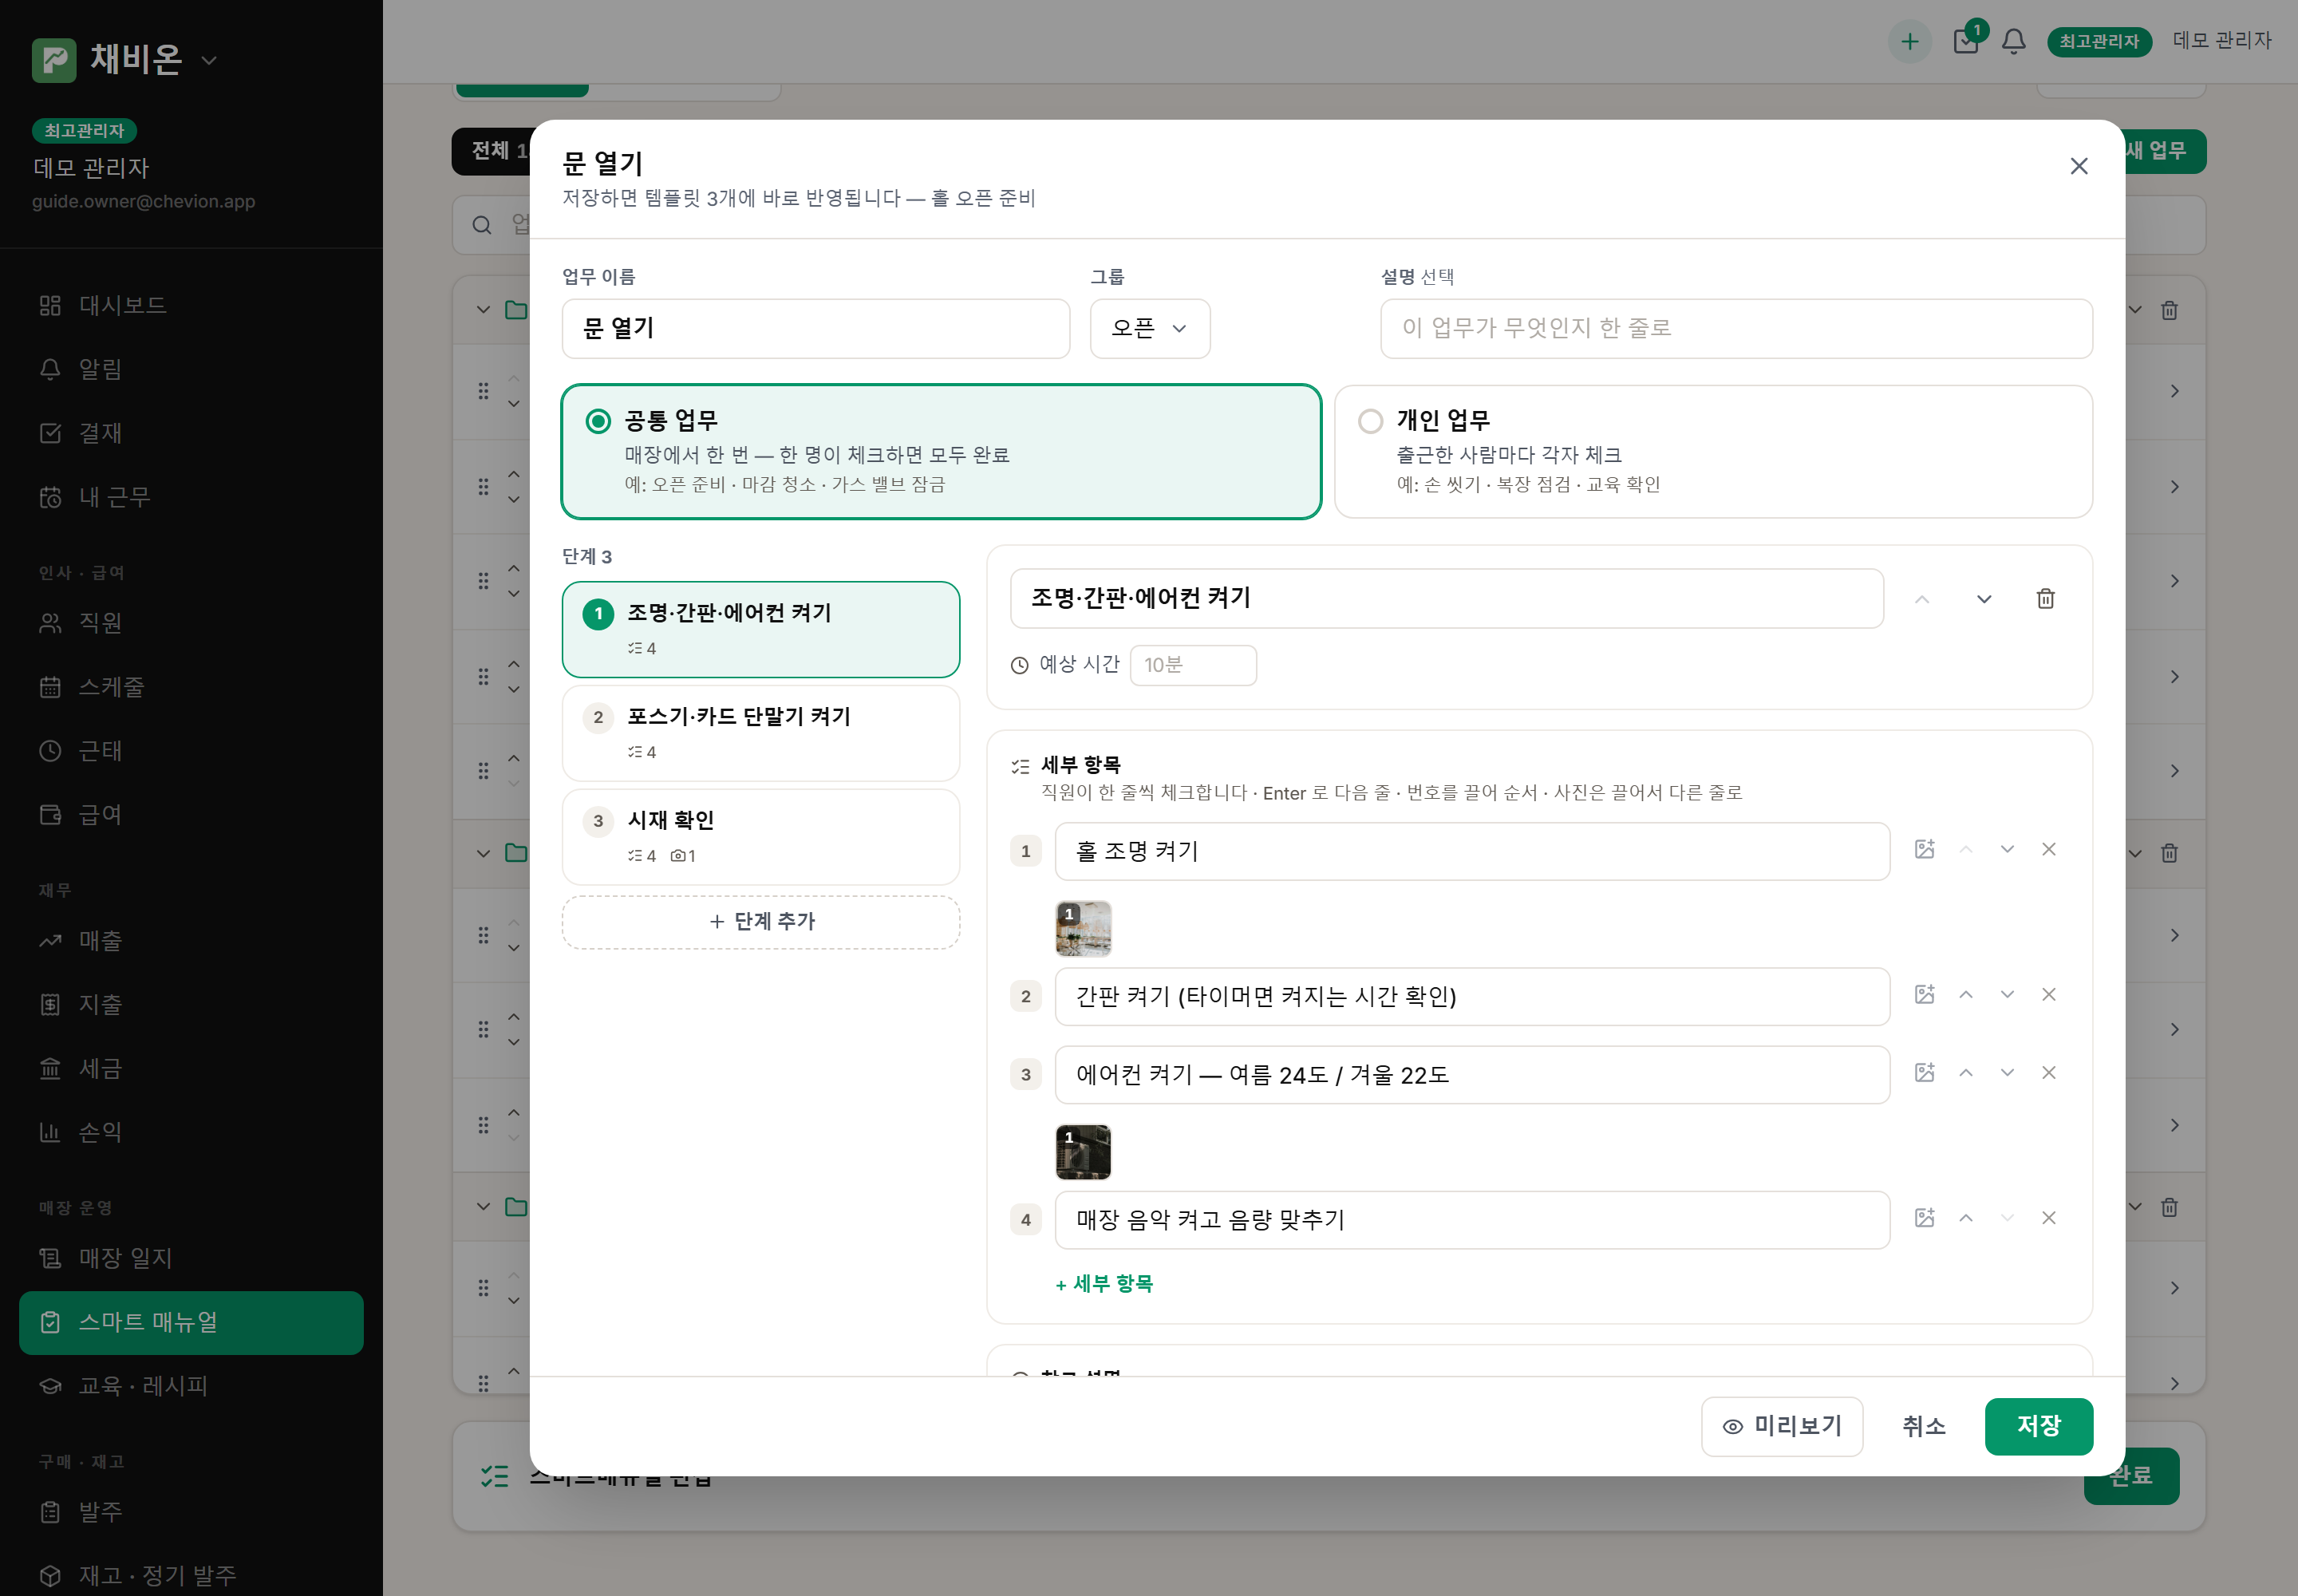Click the 설명 input field
This screenshot has width=2298, height=1596.
(1736, 328)
